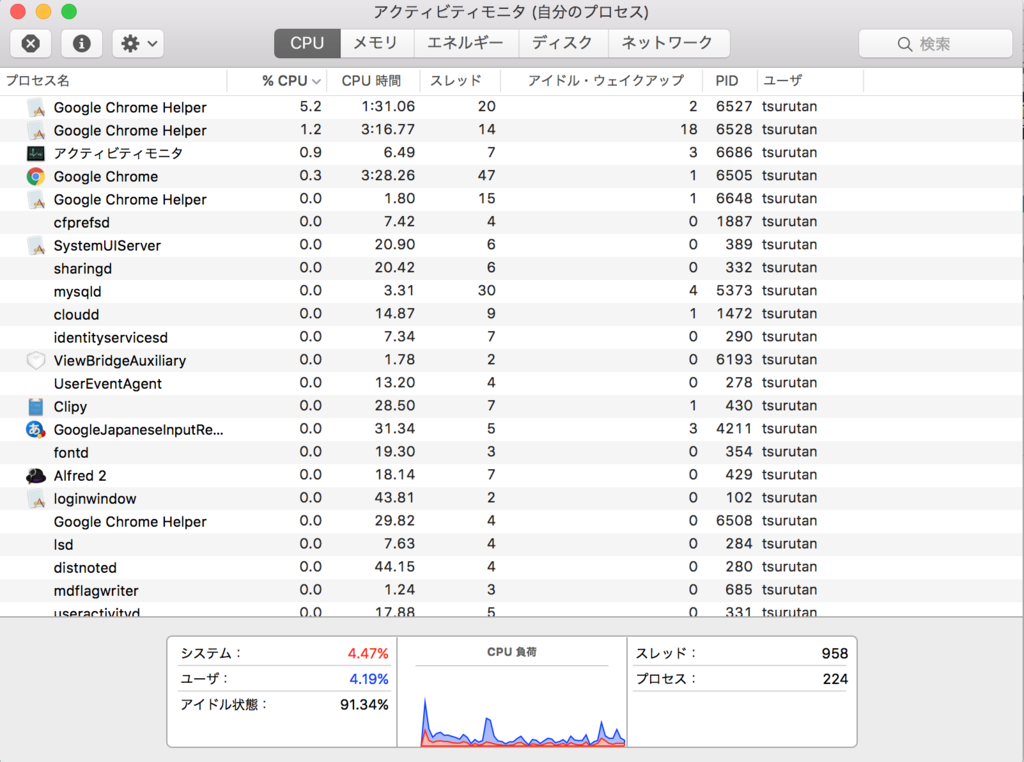Select Google Chrome Helper icon, PID 6527 row

[x=36, y=108]
